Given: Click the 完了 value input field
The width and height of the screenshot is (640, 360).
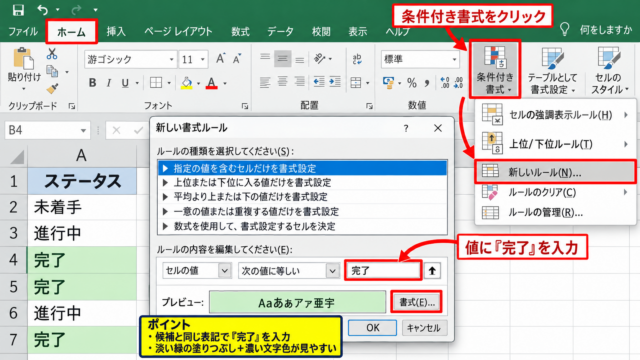Looking at the screenshot, I should pyautogui.click(x=383, y=270).
